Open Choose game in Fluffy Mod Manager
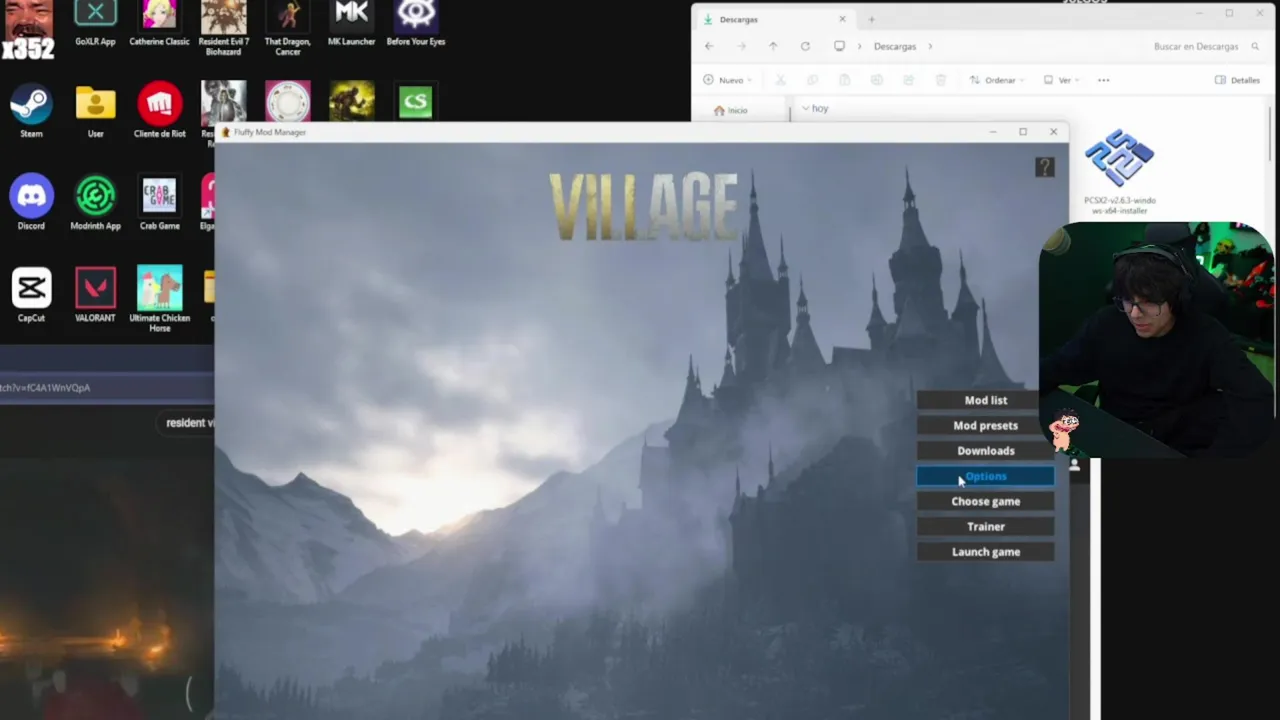 pyautogui.click(x=985, y=501)
